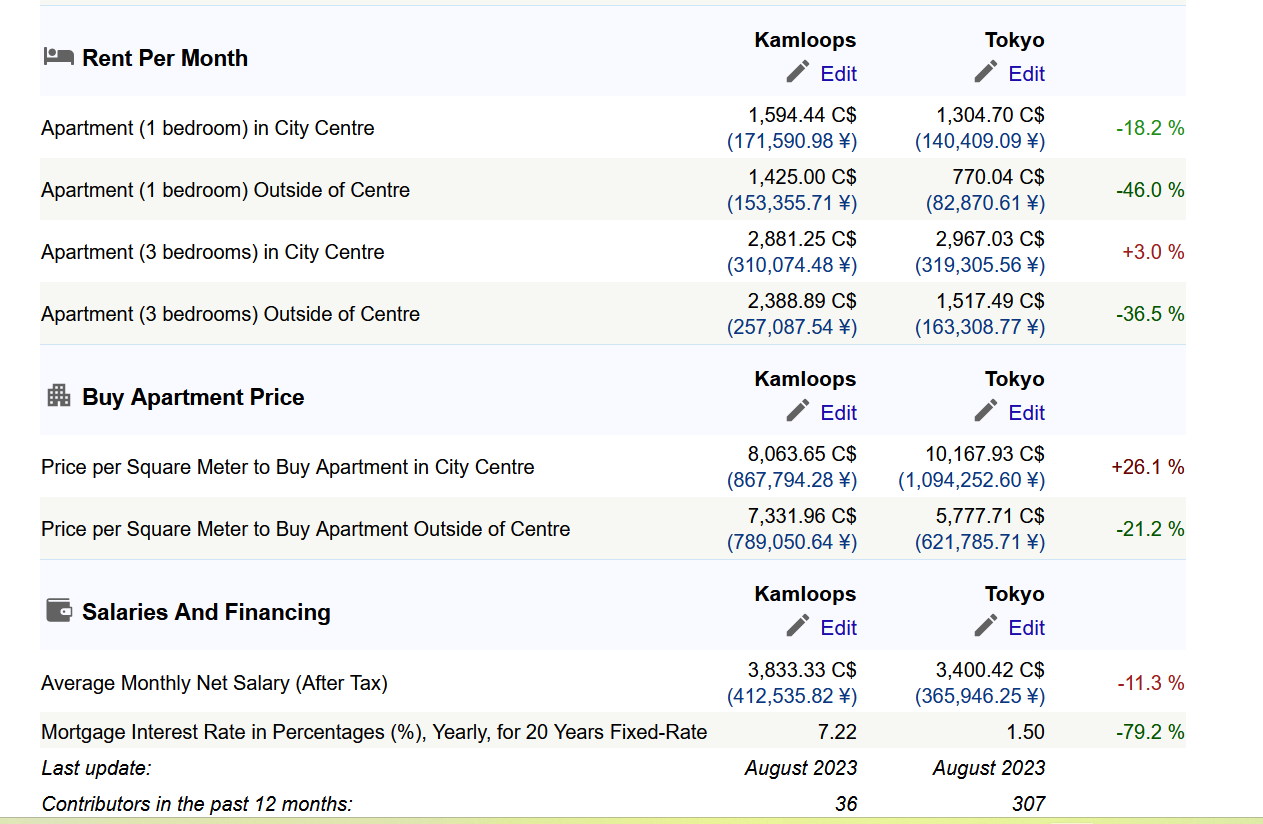The height and width of the screenshot is (824, 1263).
Task: Click yen value (1,094,252.60 ¥)
Action: point(972,480)
